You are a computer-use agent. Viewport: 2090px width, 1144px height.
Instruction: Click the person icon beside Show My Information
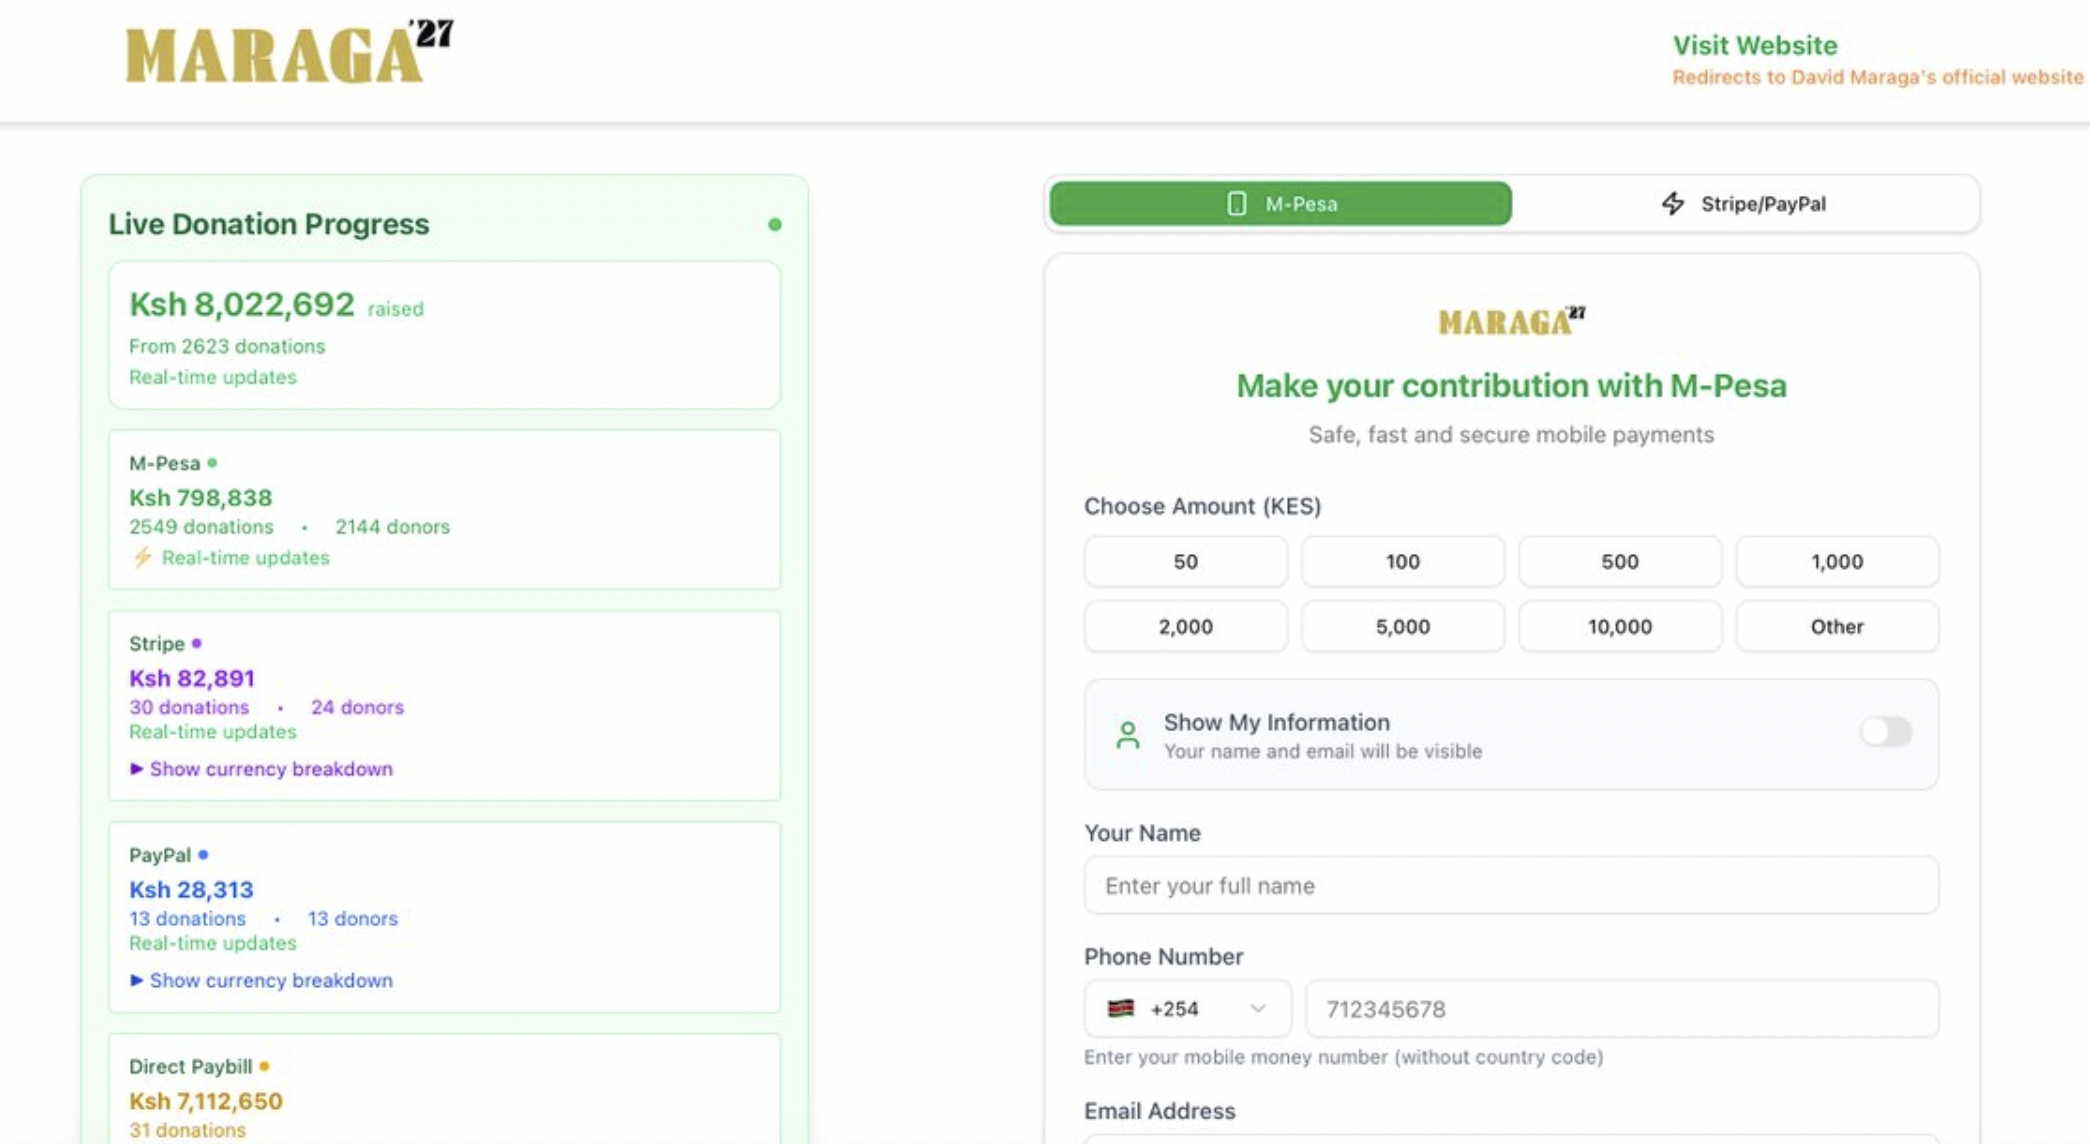click(x=1127, y=735)
